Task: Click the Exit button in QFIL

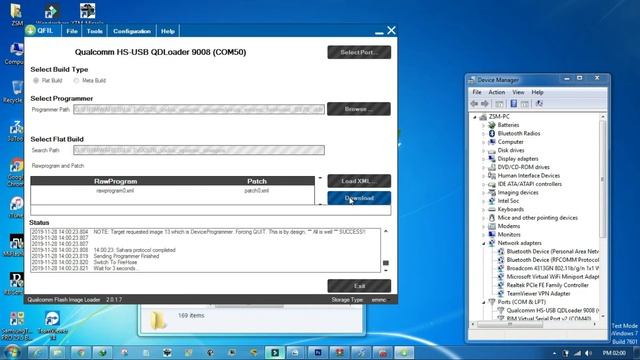Action: point(359,286)
